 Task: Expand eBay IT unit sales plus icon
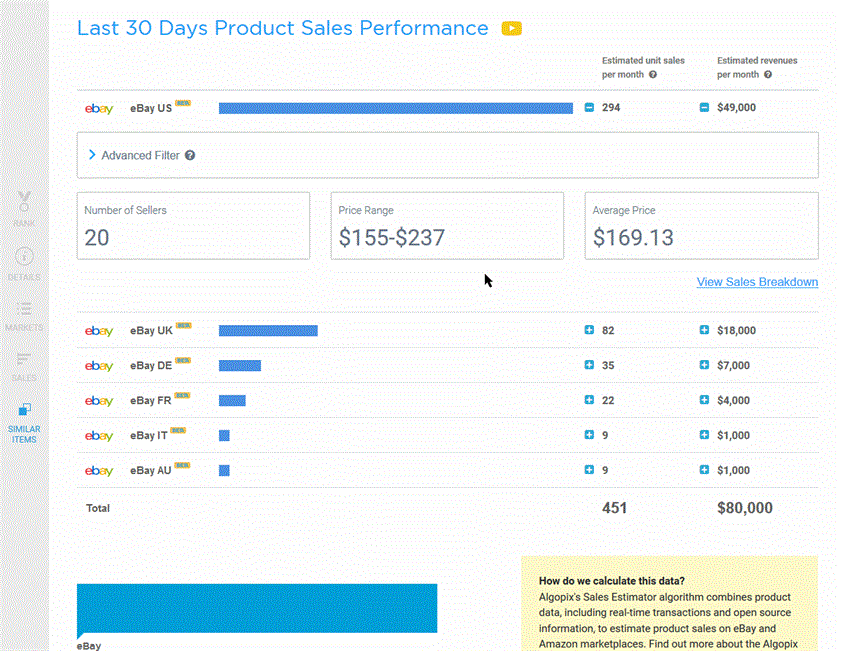[x=589, y=434]
